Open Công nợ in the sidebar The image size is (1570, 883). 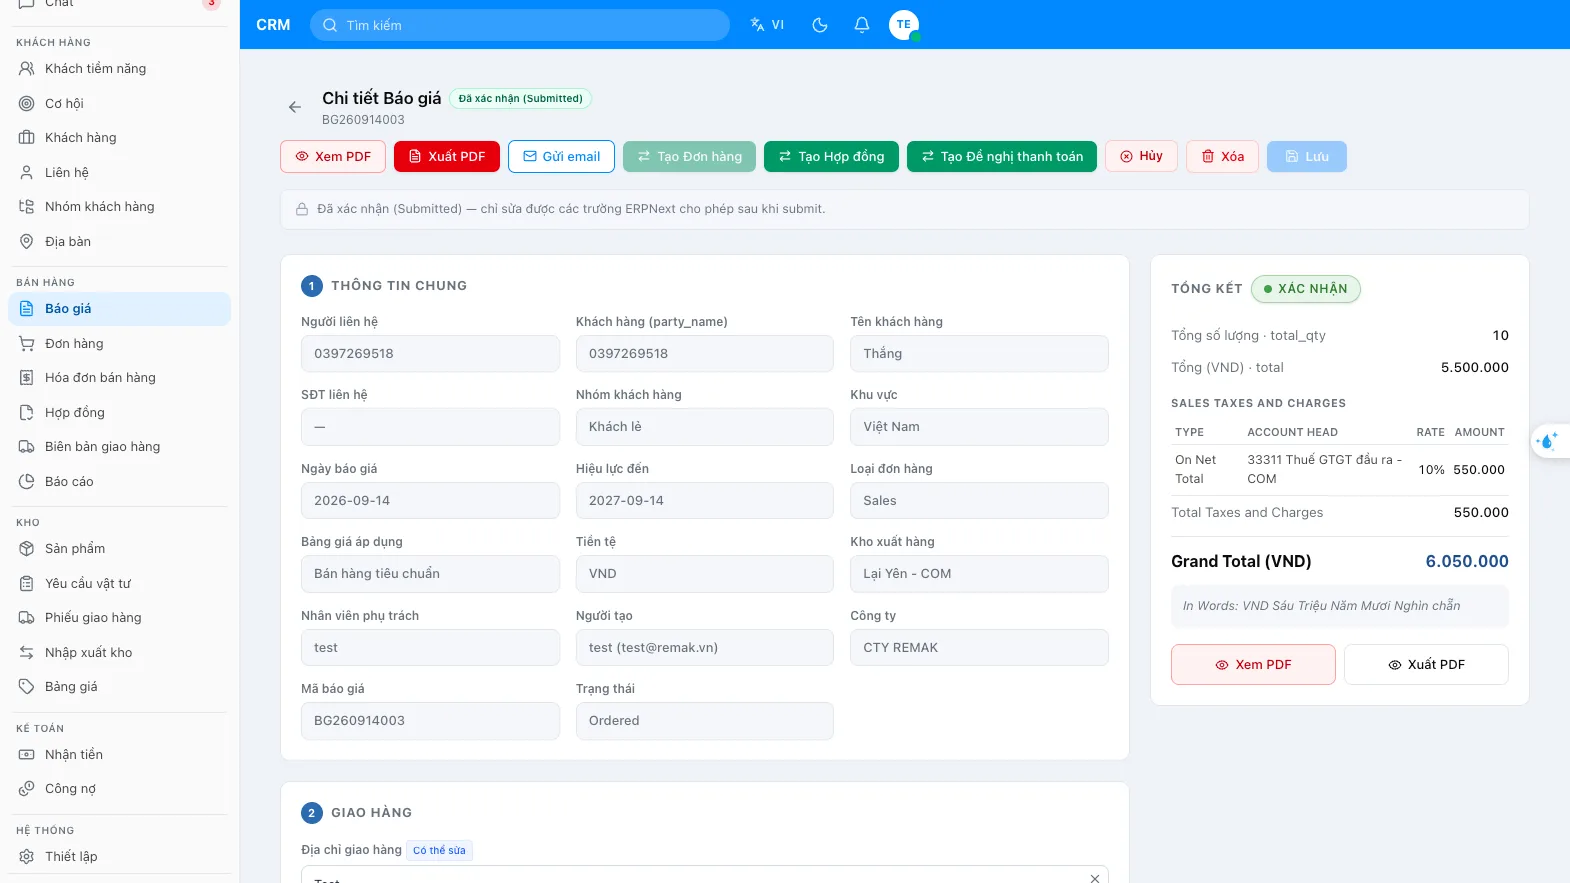(x=119, y=789)
